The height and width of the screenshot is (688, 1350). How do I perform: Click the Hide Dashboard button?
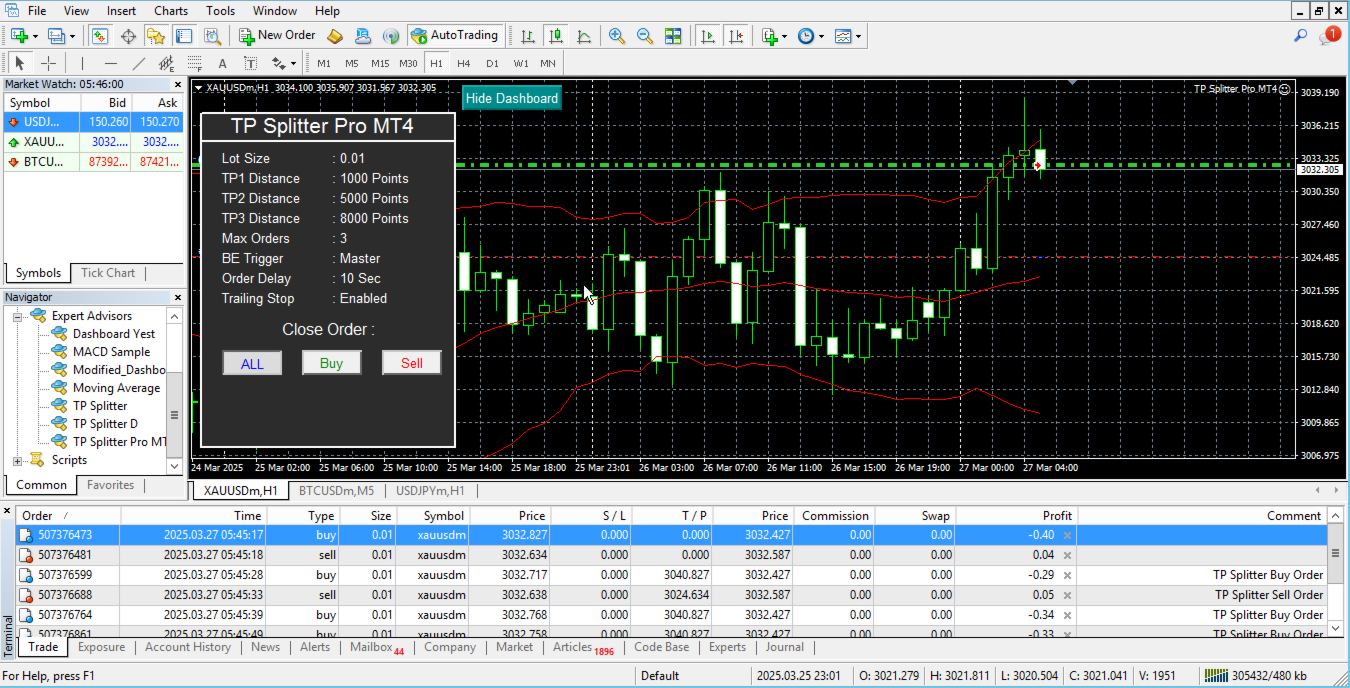click(512, 98)
